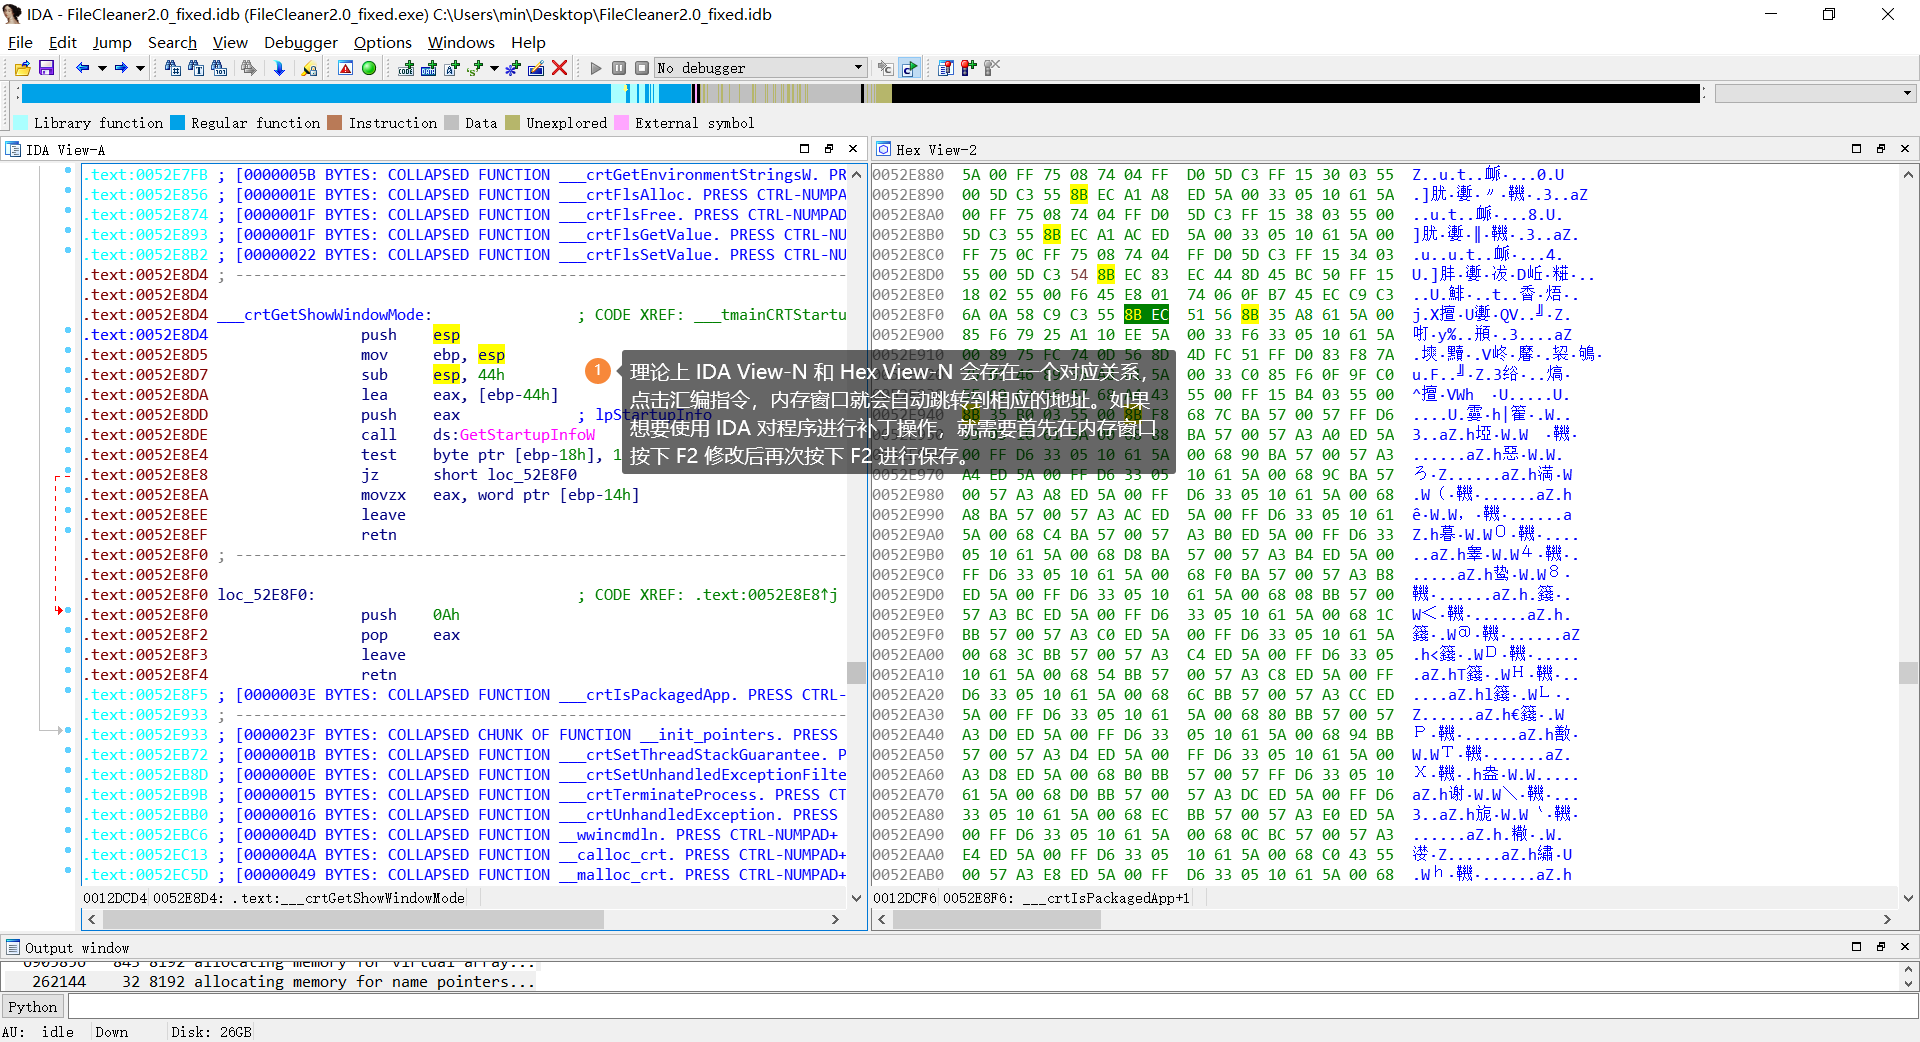Open the empty combo box beside navigation band

(x=1814, y=93)
